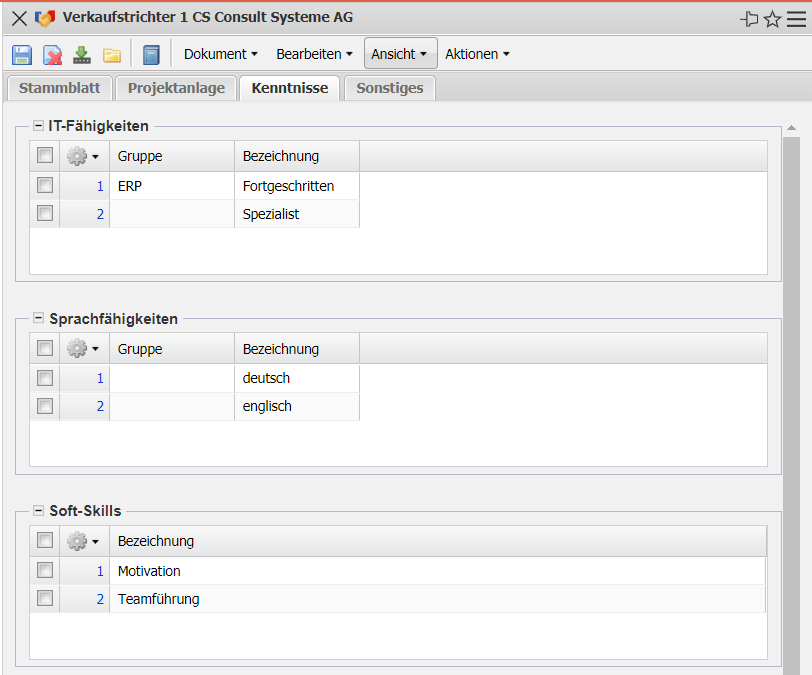The image size is (812, 675).
Task: Click the blue book icon in toolbar
Action: click(151, 55)
